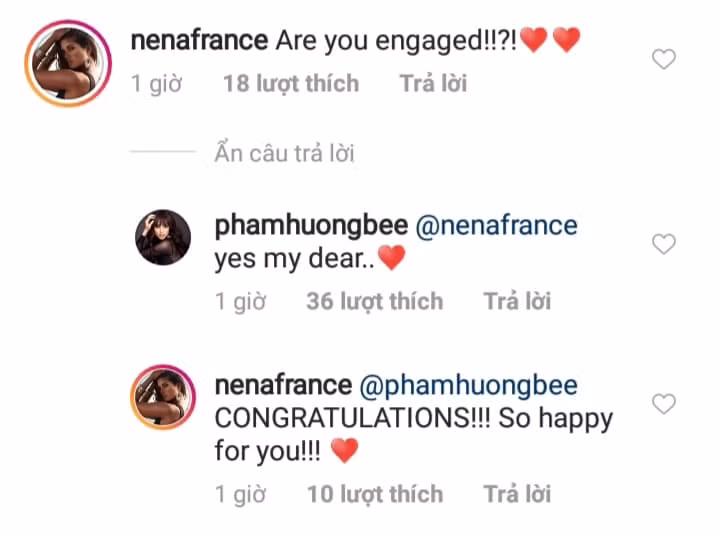The image size is (718, 538).
Task: Open phamhuongbee's profile picture
Action: coord(164,239)
